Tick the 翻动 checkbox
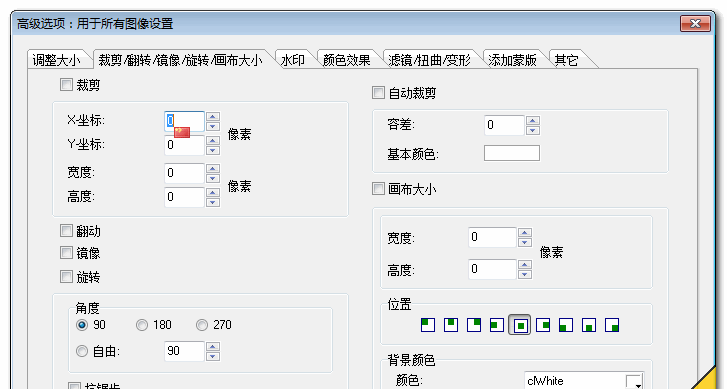 pyautogui.click(x=66, y=230)
